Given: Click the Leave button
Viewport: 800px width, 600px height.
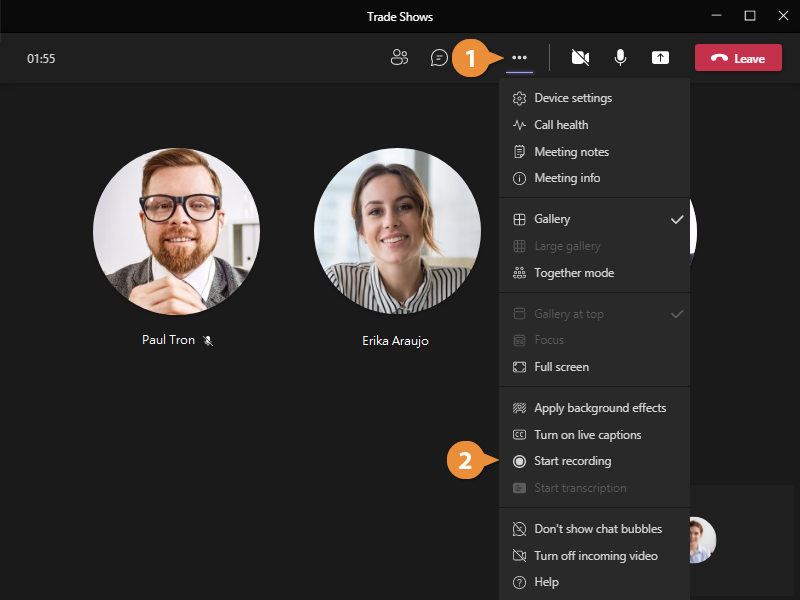Looking at the screenshot, I should [x=738, y=57].
